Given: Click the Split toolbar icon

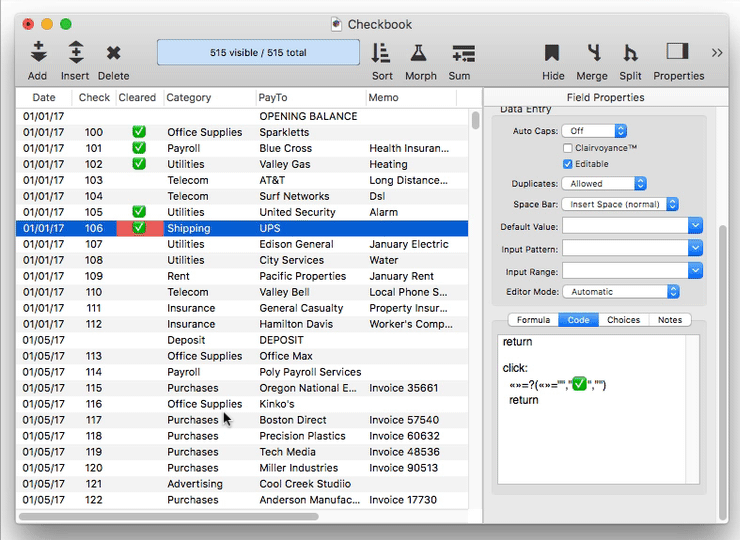Looking at the screenshot, I should coord(630,53).
